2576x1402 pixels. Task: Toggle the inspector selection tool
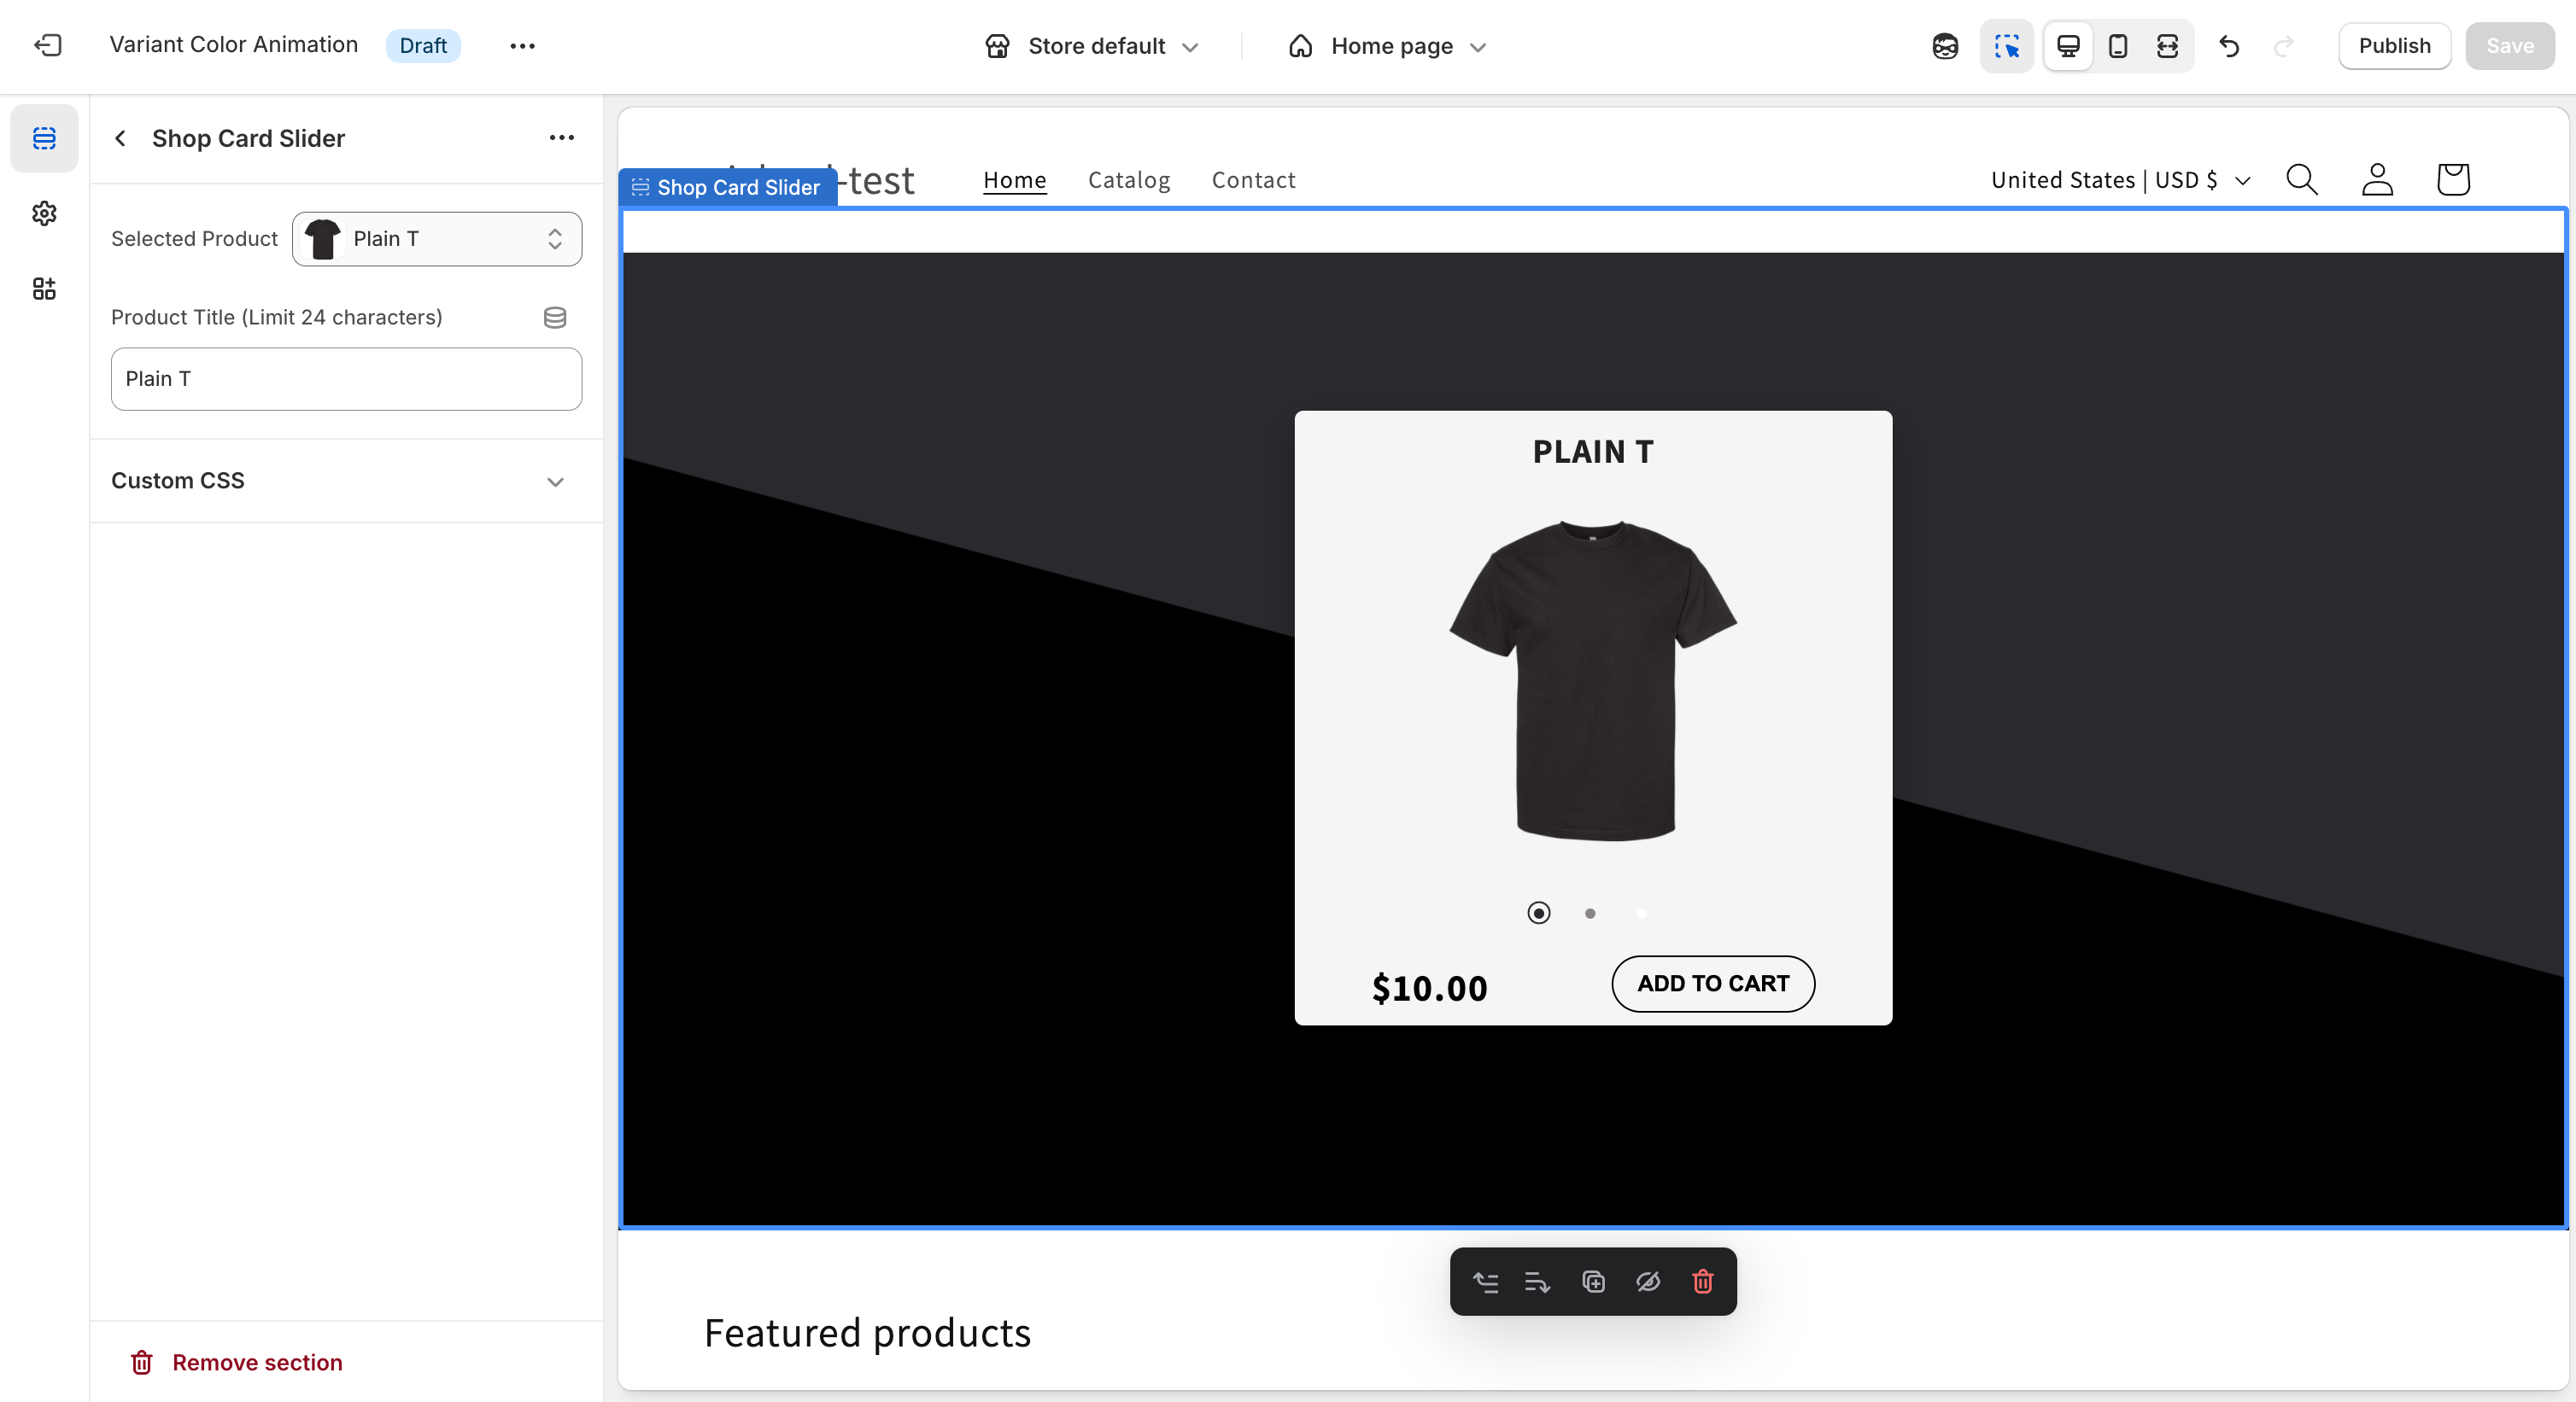[x=2006, y=46]
